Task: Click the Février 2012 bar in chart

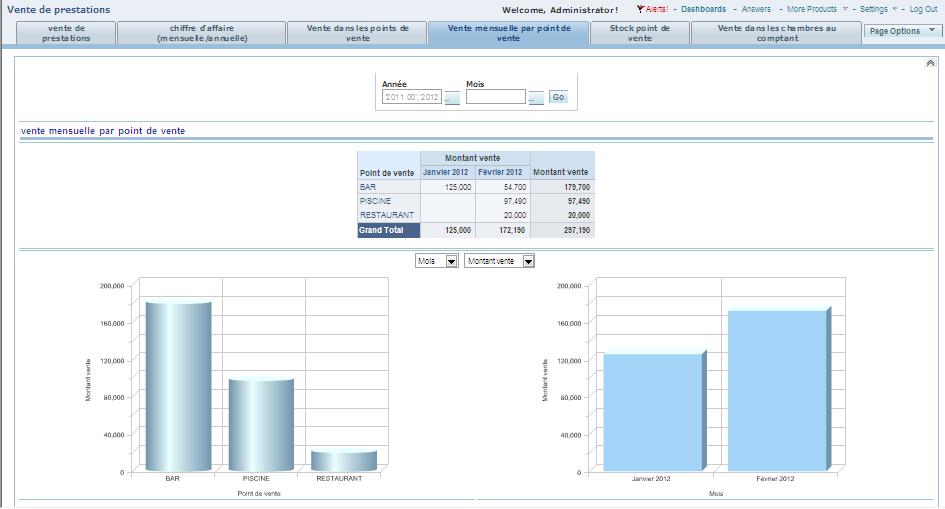Action: point(779,389)
